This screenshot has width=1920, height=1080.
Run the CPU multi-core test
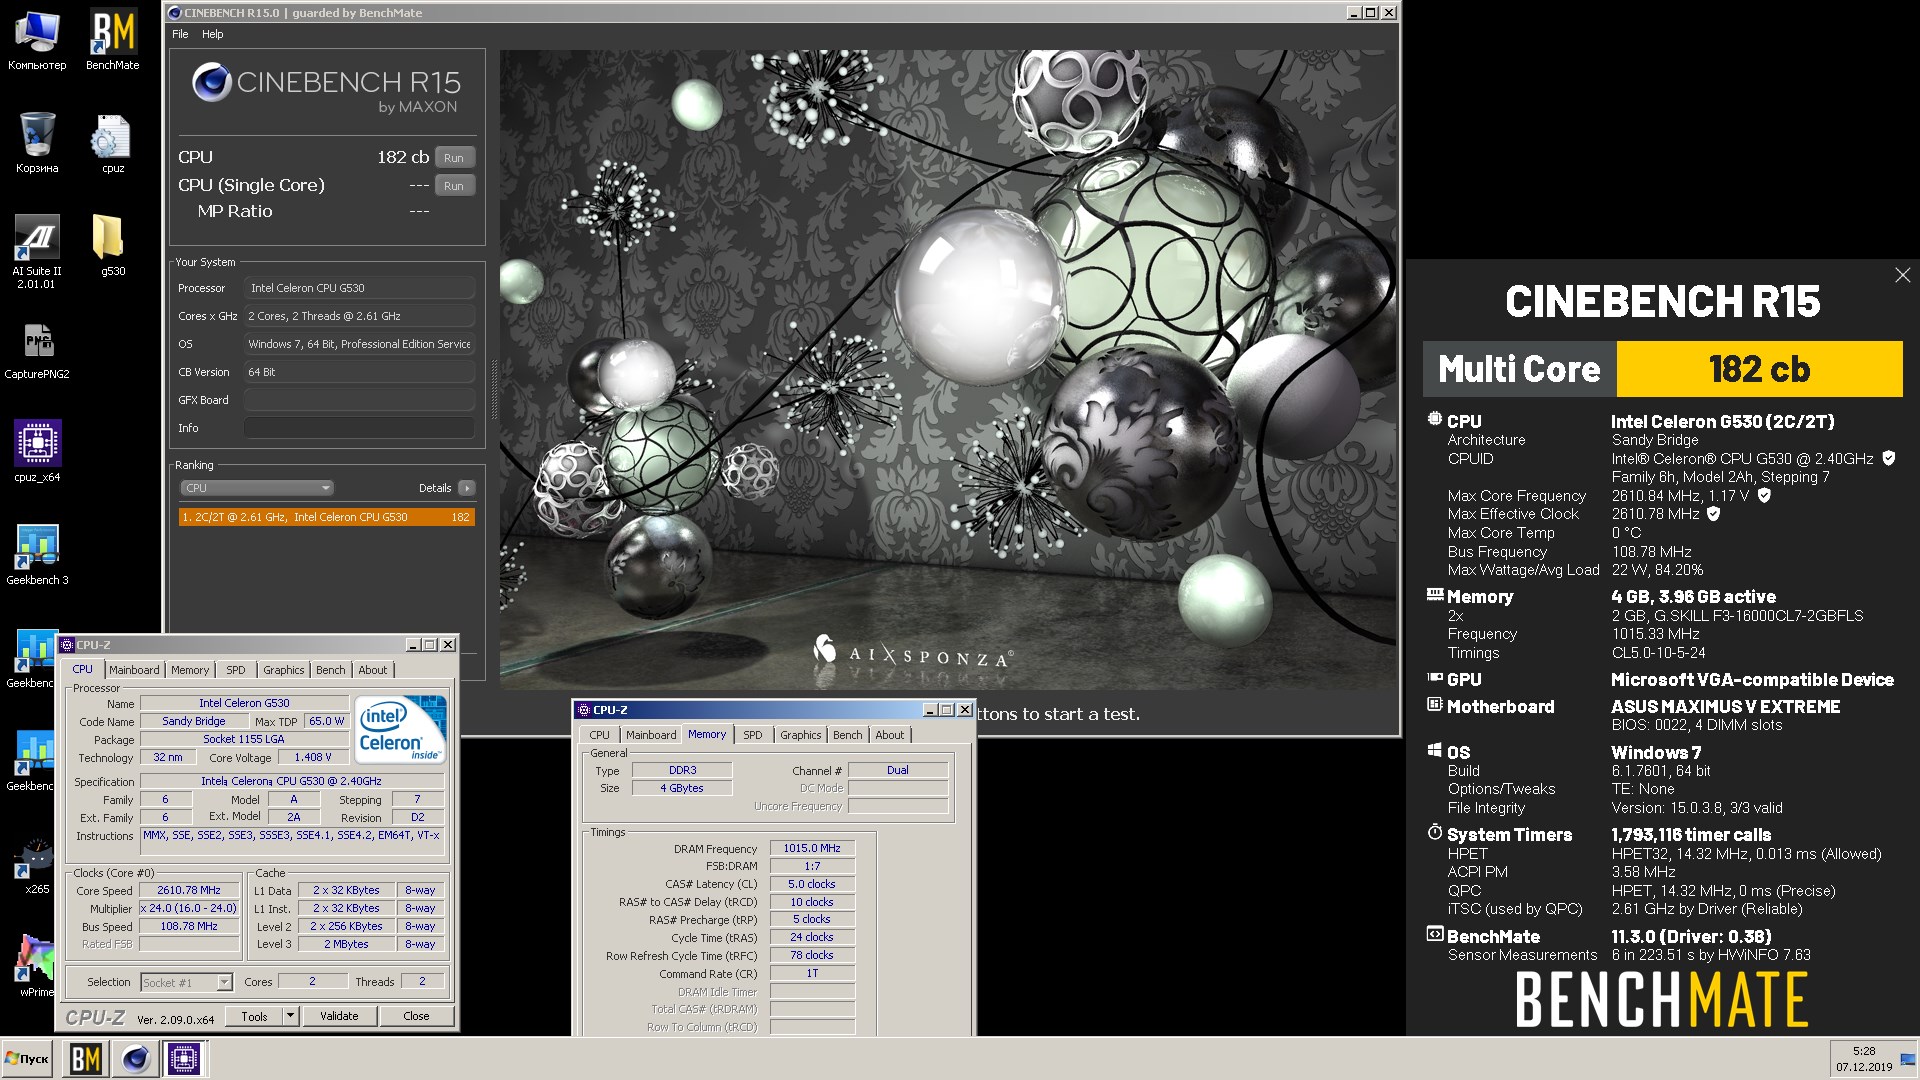coord(454,158)
